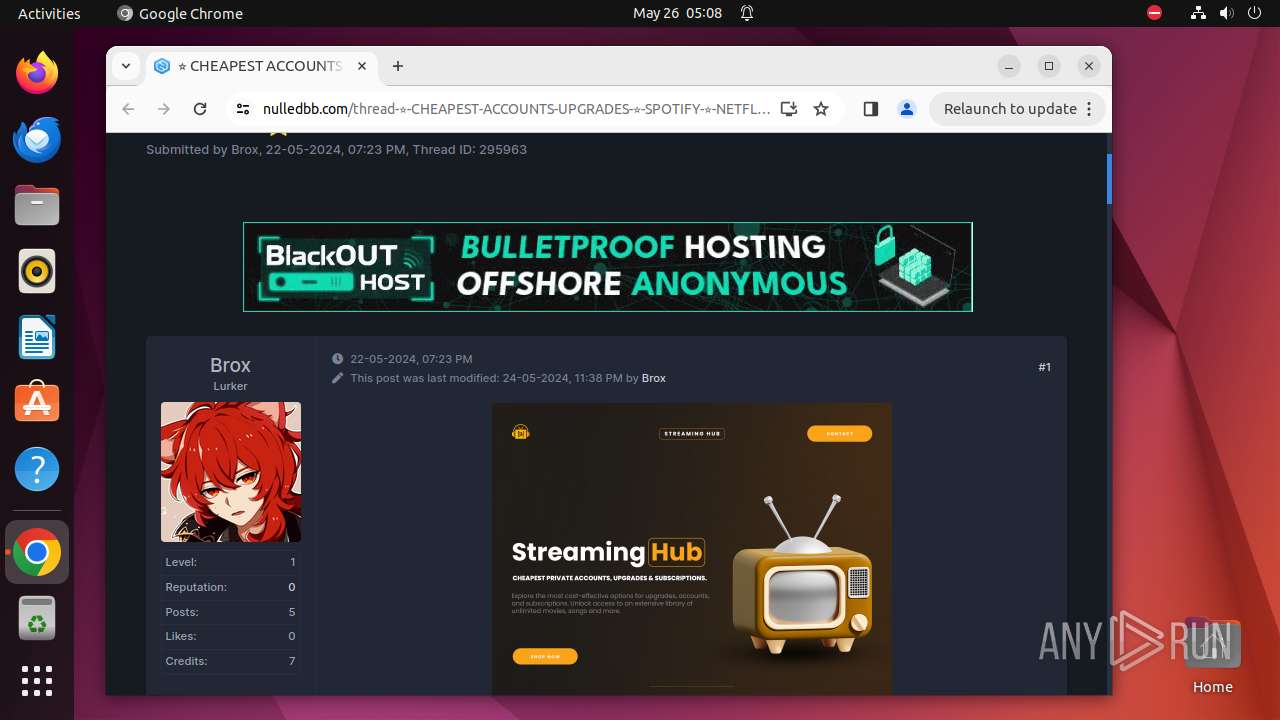The height and width of the screenshot is (720, 1280).
Task: Click the BlackOUT Host banner ad
Action: coord(608,267)
